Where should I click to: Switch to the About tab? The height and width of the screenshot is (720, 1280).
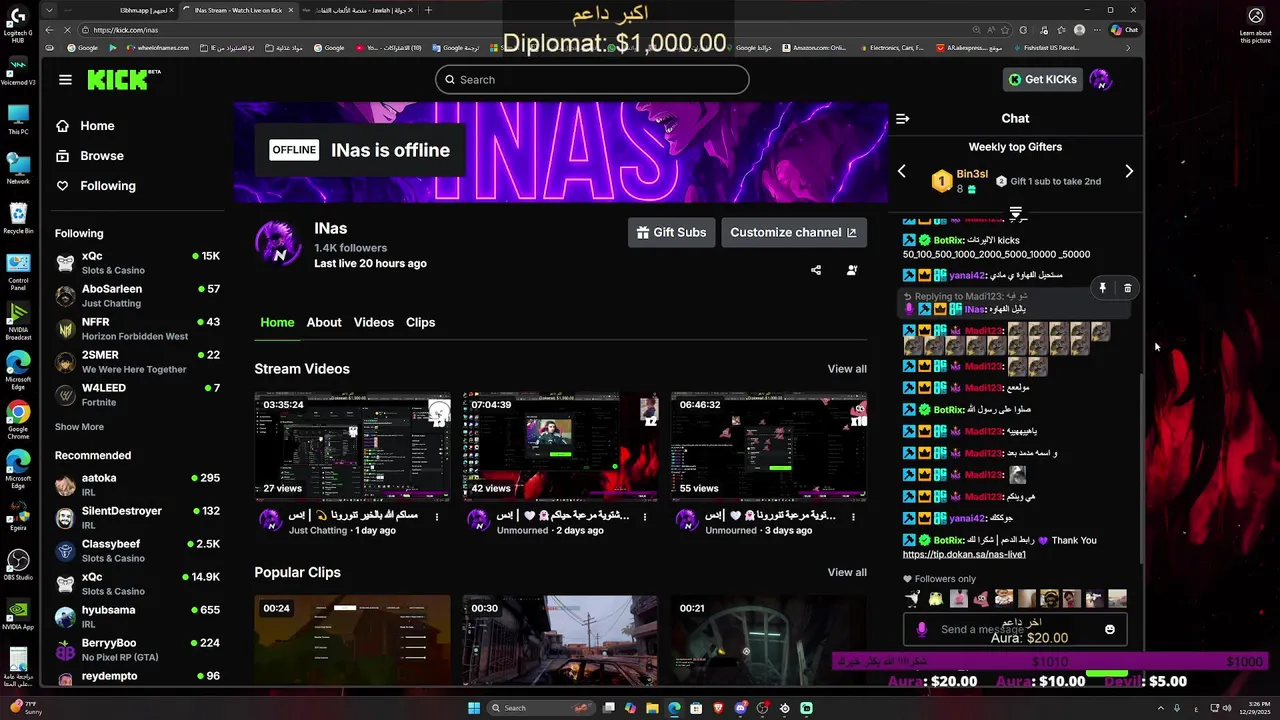(x=324, y=323)
